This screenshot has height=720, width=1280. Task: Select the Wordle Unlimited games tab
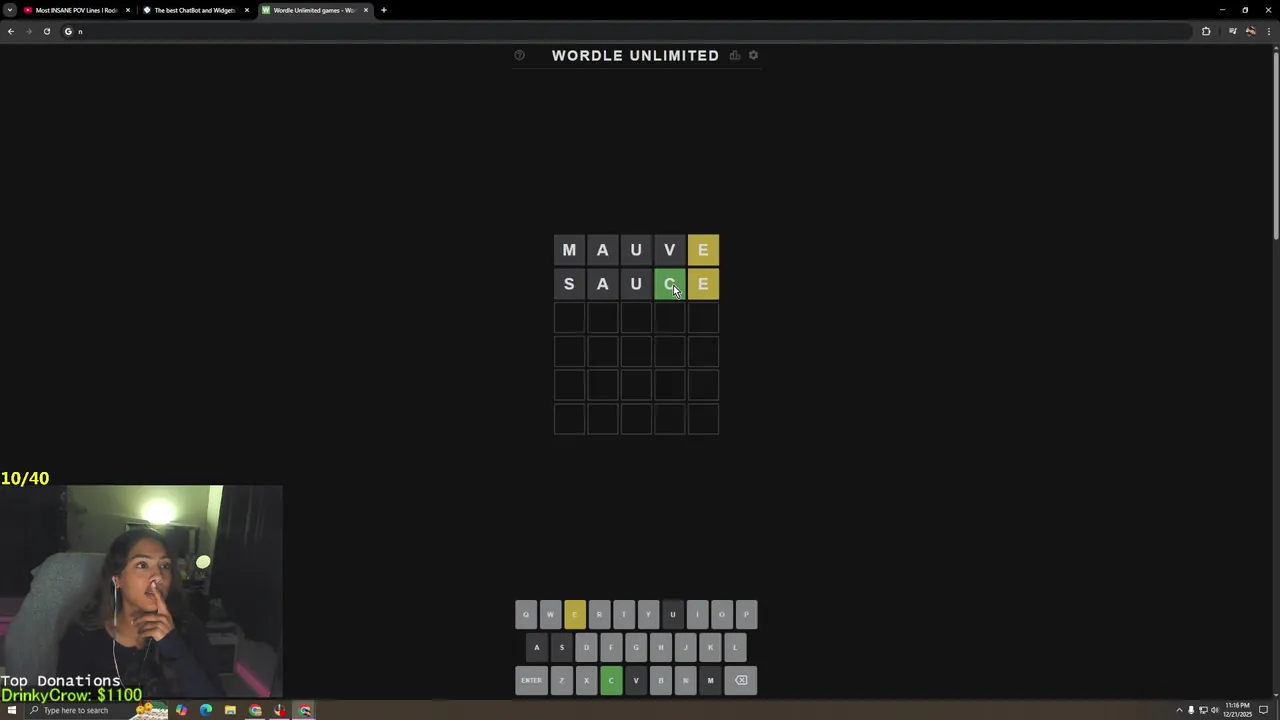click(314, 10)
